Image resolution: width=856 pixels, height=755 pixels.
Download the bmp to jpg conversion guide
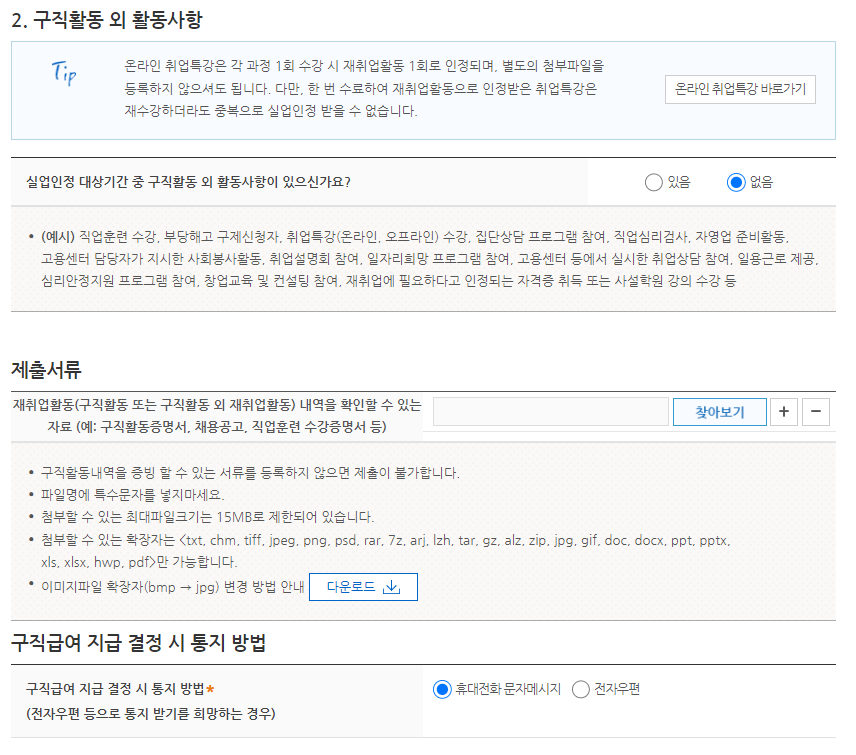pos(363,587)
